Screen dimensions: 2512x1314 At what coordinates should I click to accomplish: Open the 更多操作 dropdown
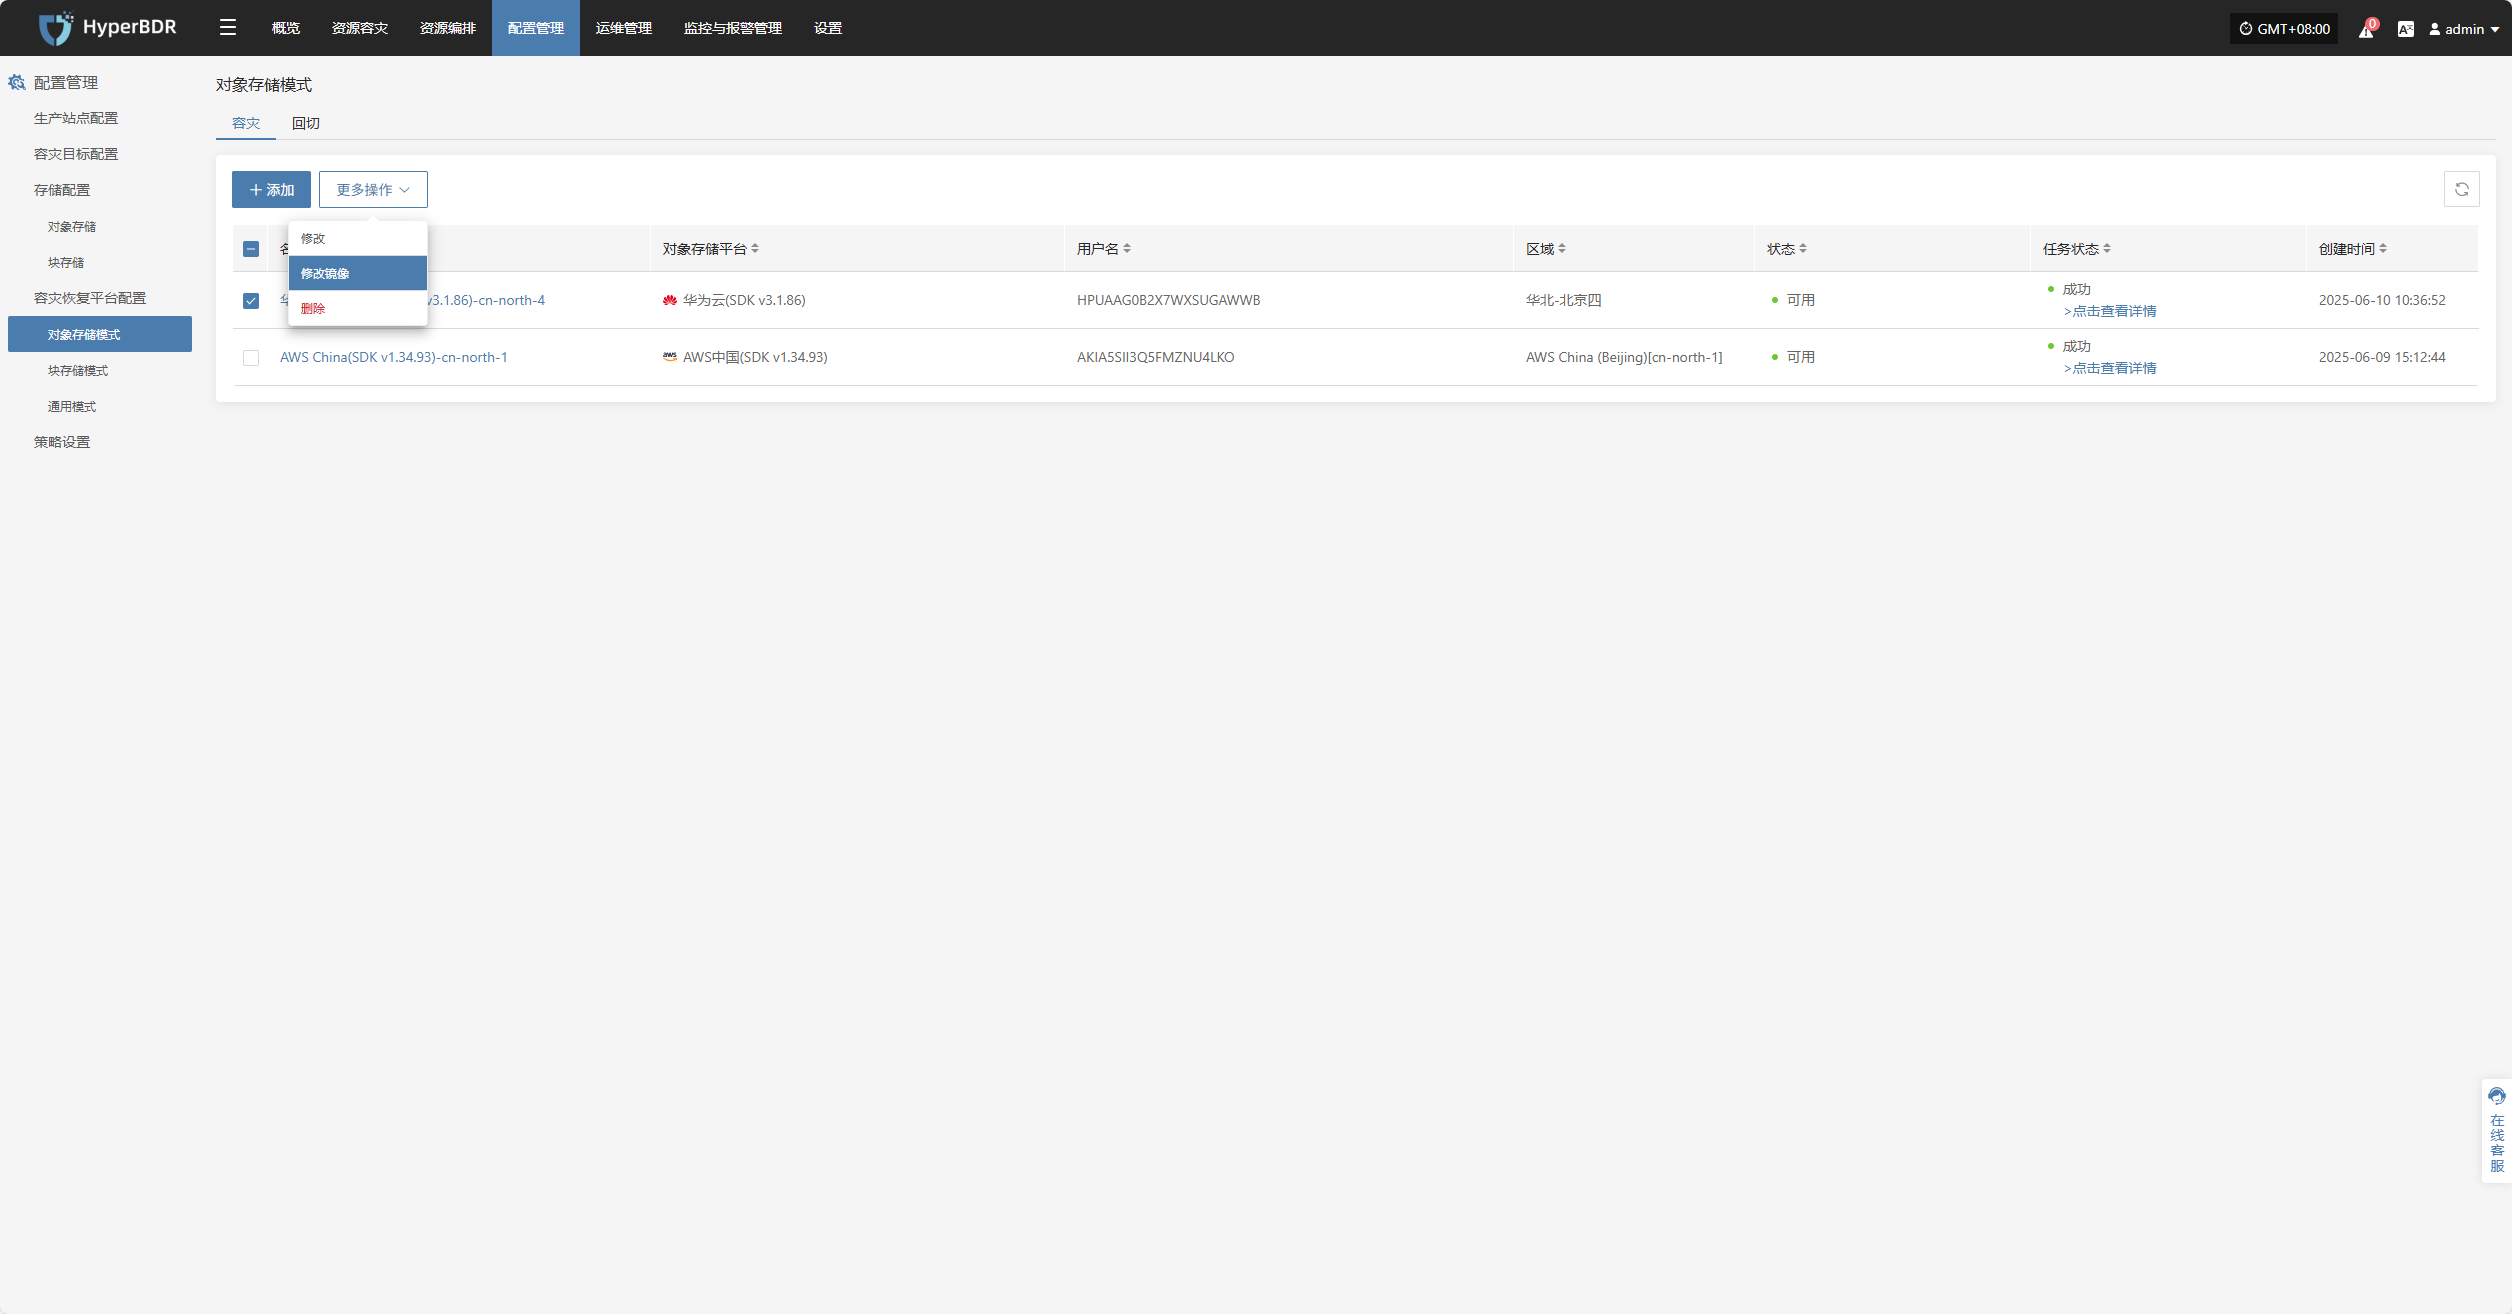tap(373, 189)
